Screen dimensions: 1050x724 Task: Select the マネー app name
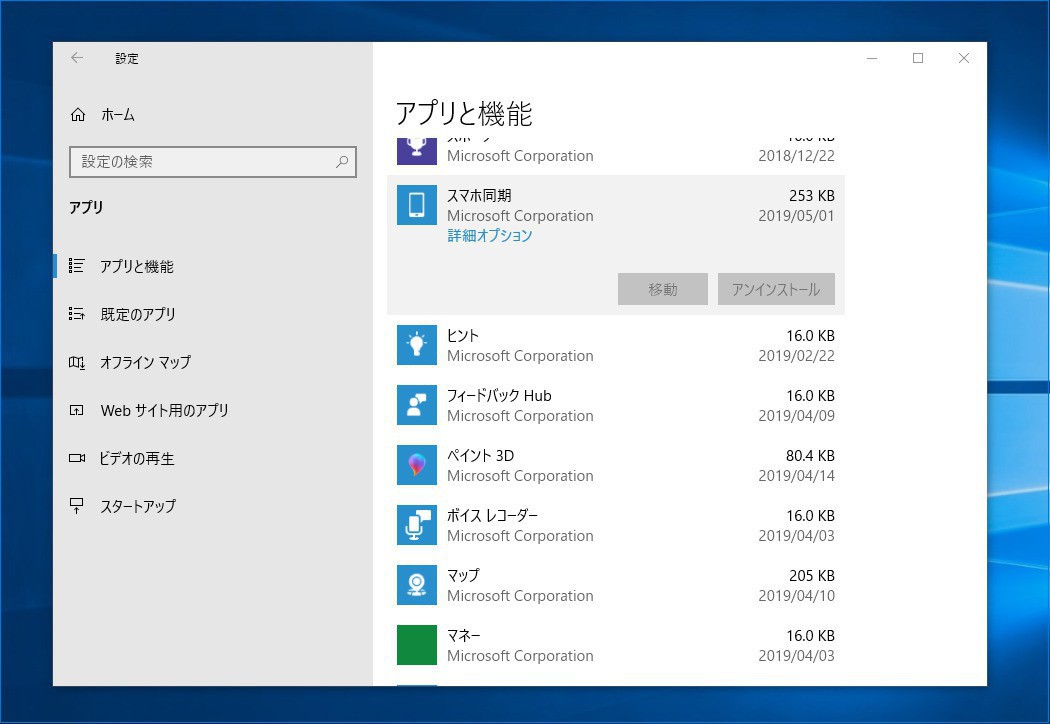pyautogui.click(x=463, y=636)
